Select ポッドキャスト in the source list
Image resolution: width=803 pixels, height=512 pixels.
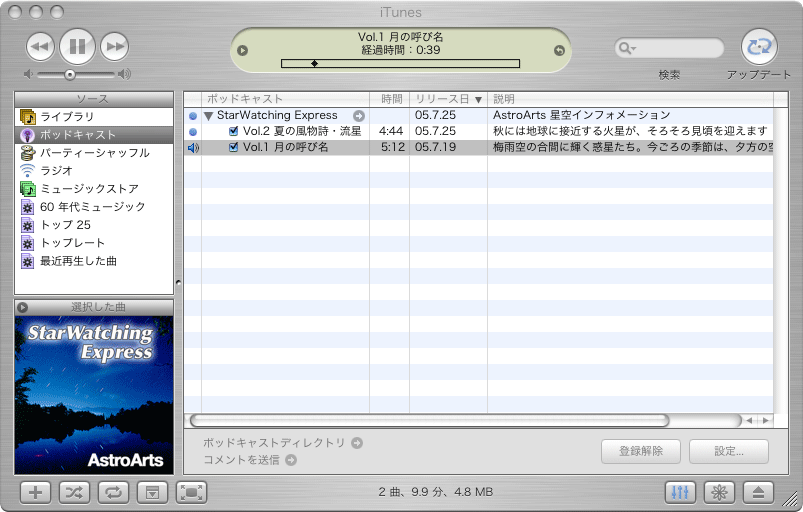tap(94, 135)
